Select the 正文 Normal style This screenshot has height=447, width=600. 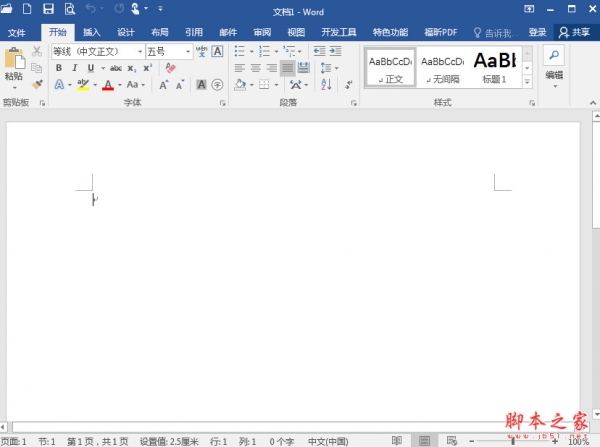click(x=390, y=68)
